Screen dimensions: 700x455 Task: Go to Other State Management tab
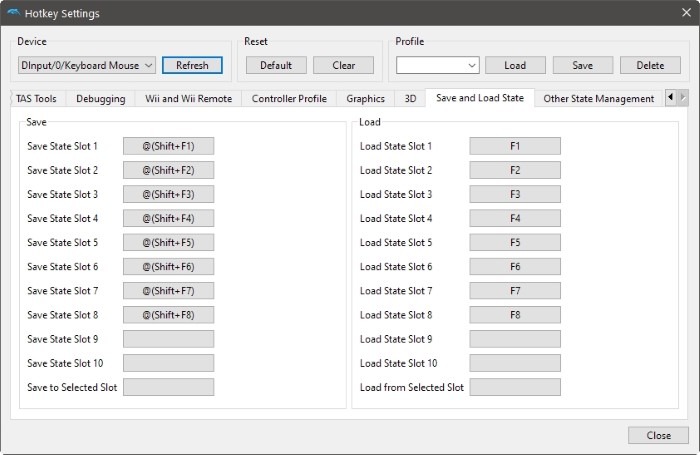coord(598,99)
